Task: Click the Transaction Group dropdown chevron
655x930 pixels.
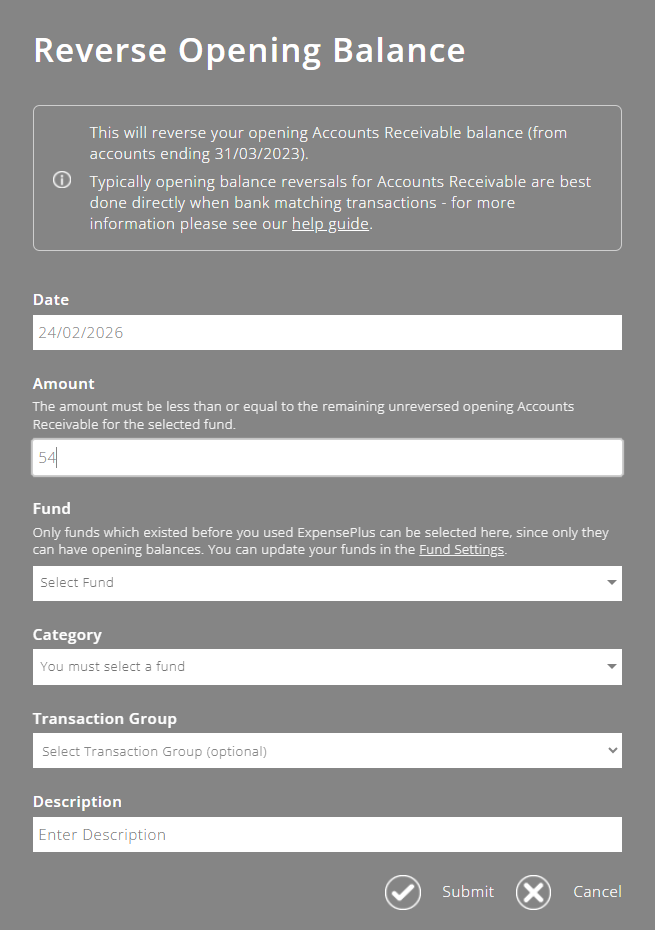Action: pos(610,750)
